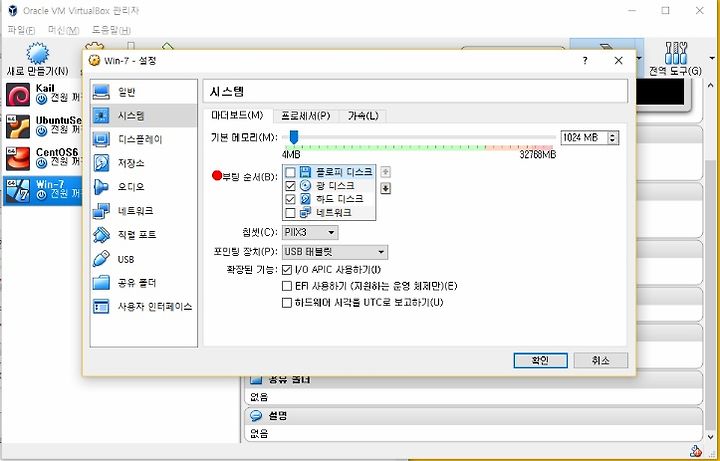This screenshot has height=461, width=720.
Task: Open the 공유 폴더 settings category
Action: tap(144, 282)
